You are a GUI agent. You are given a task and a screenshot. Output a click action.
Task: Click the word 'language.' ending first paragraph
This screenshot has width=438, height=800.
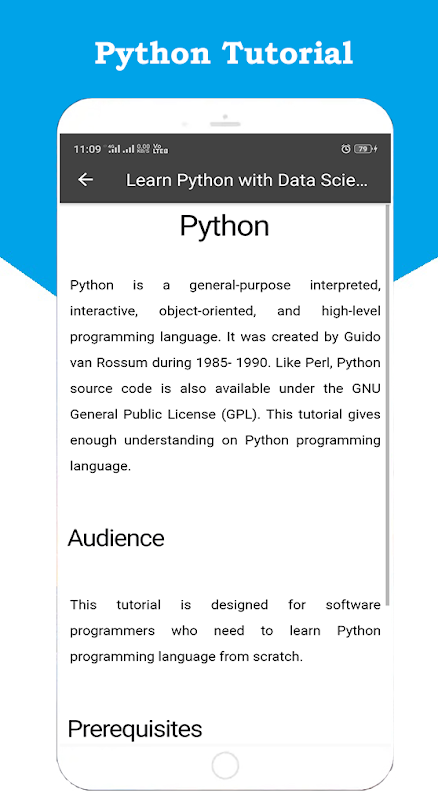click(101, 466)
